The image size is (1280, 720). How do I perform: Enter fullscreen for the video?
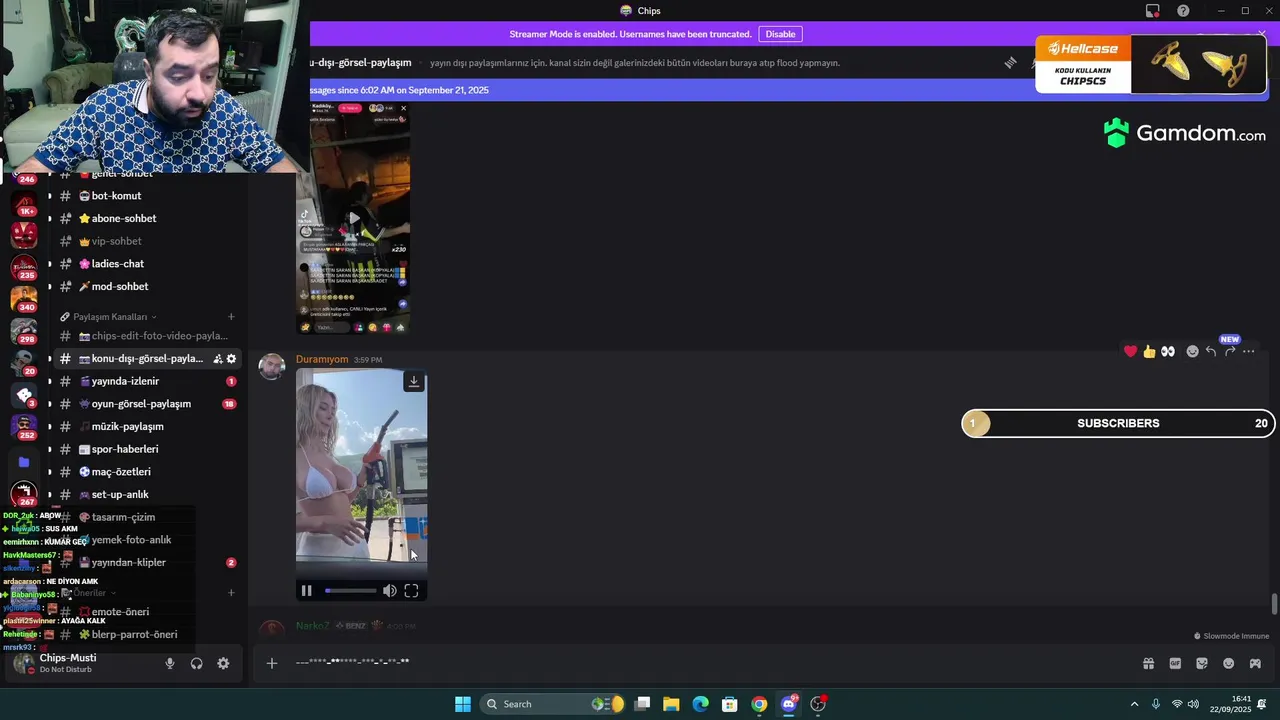click(411, 591)
